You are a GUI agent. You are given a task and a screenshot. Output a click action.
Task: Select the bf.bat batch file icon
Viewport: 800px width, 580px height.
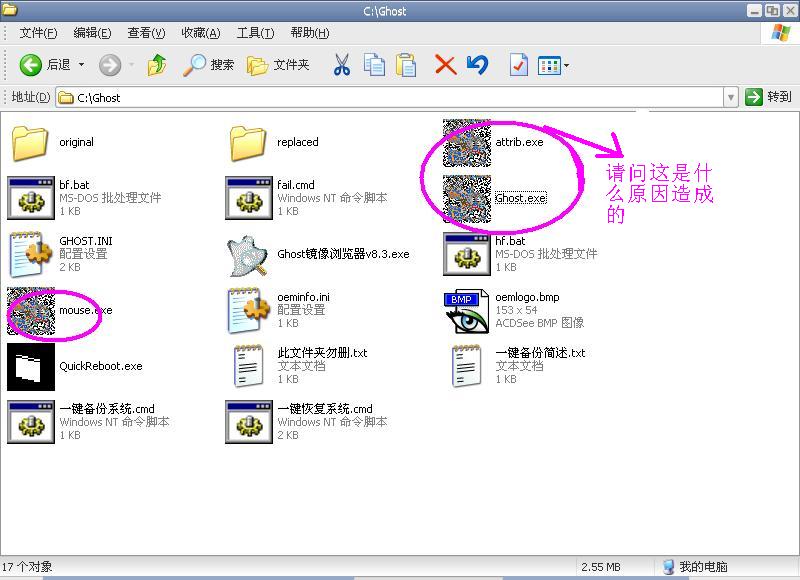click(31, 198)
